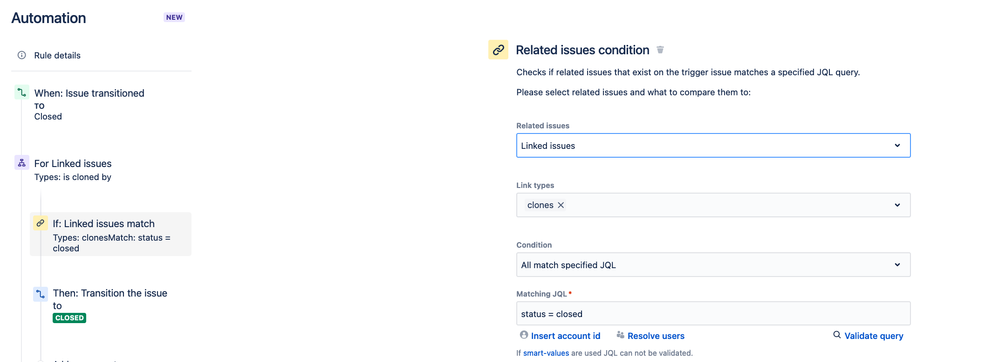Screen dimensions: 999x362
Task: Click the large link icon in the condition header
Action: coord(498,50)
